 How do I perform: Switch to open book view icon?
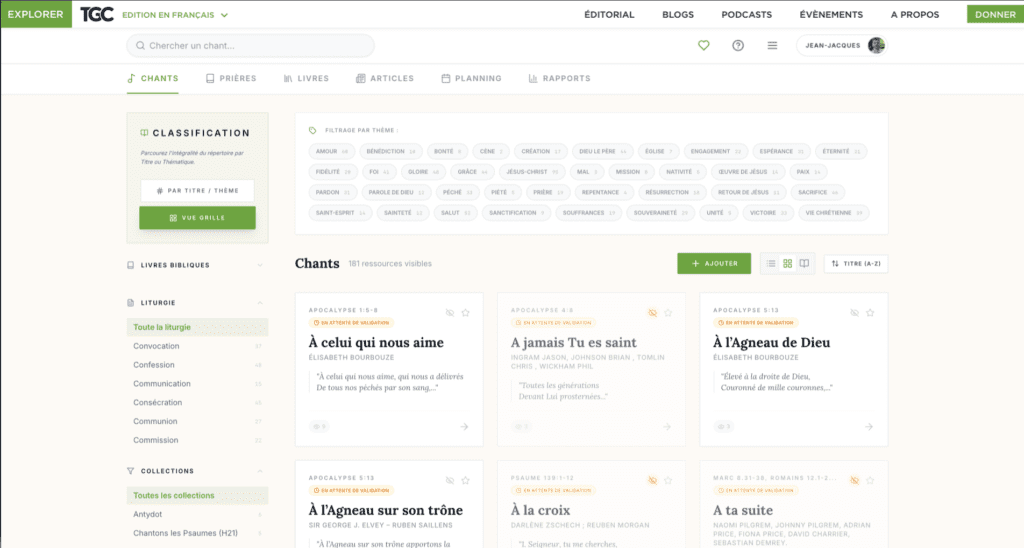tap(804, 264)
